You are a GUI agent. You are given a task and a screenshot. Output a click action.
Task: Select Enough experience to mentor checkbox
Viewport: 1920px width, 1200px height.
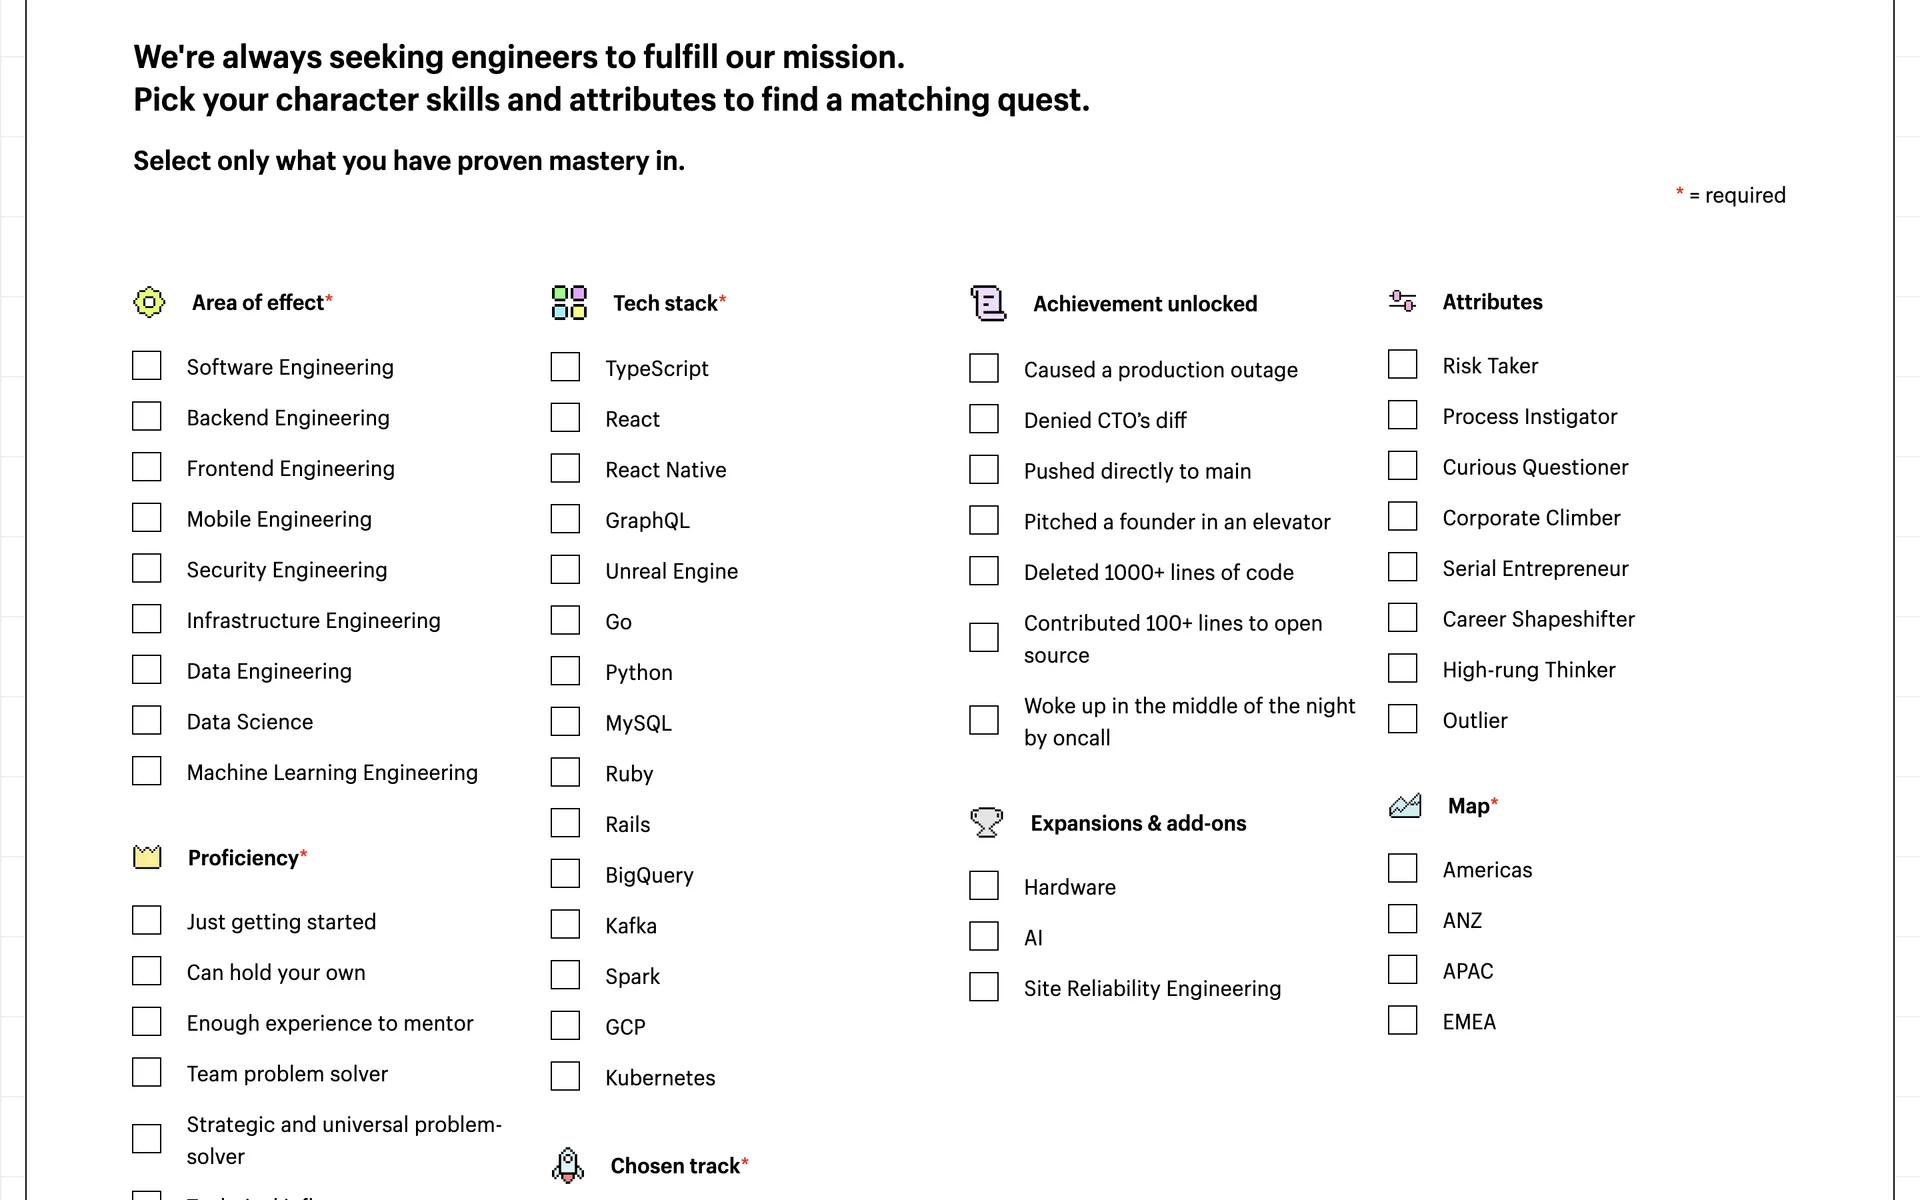pyautogui.click(x=147, y=1021)
